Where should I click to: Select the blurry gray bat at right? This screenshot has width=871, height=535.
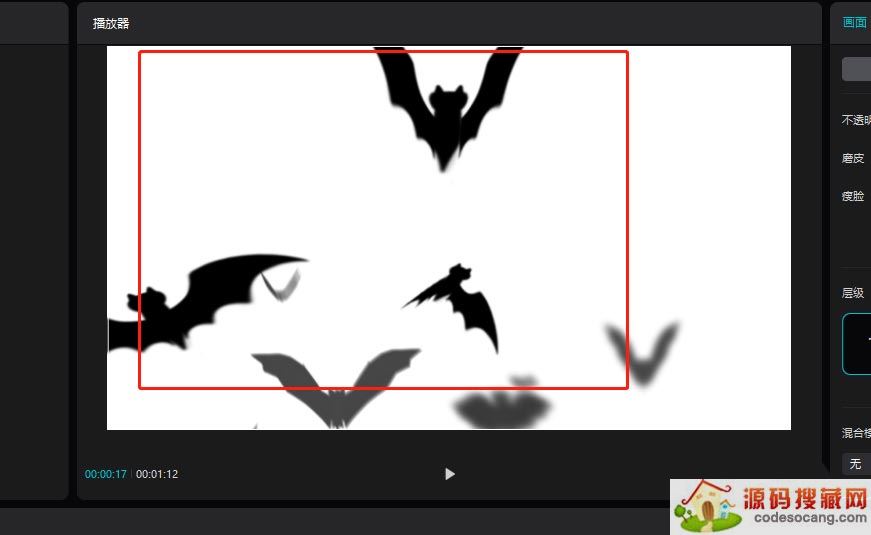(643, 352)
